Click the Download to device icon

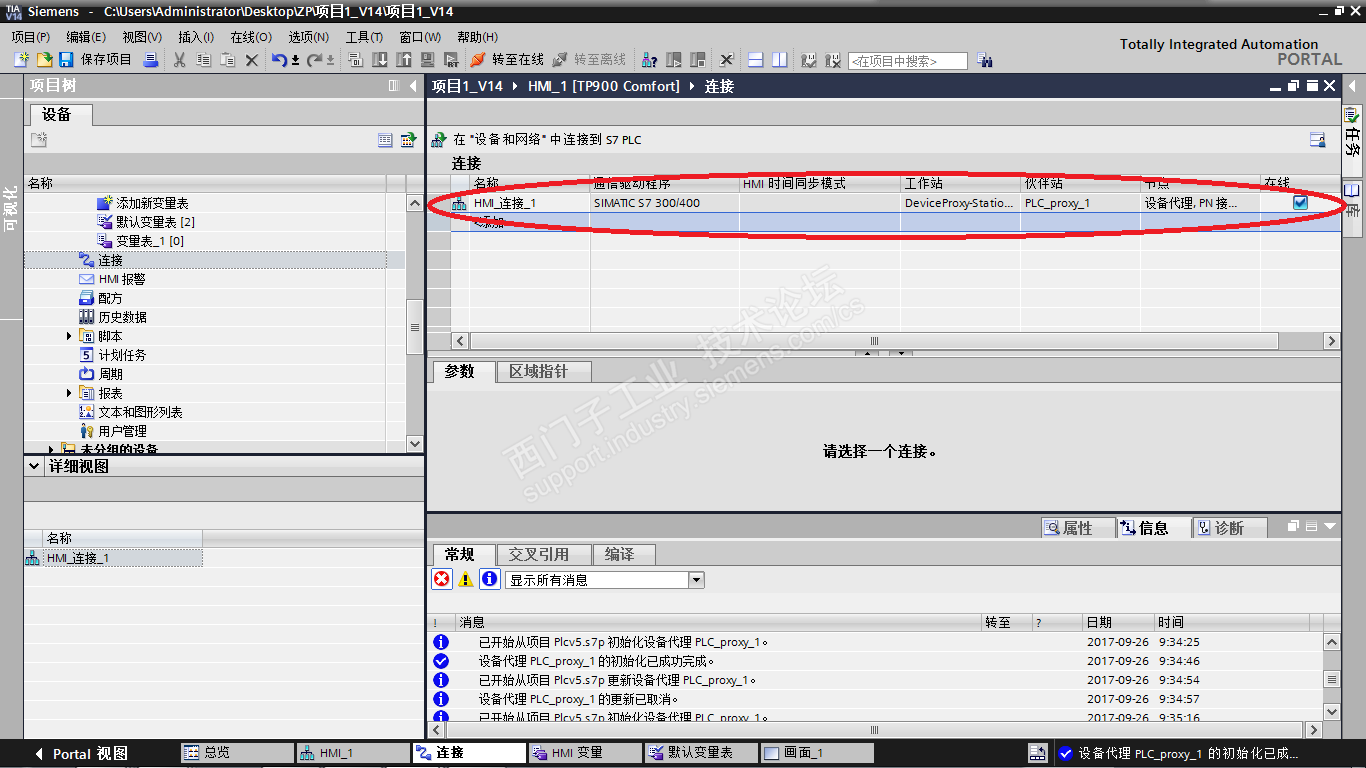coord(380,60)
